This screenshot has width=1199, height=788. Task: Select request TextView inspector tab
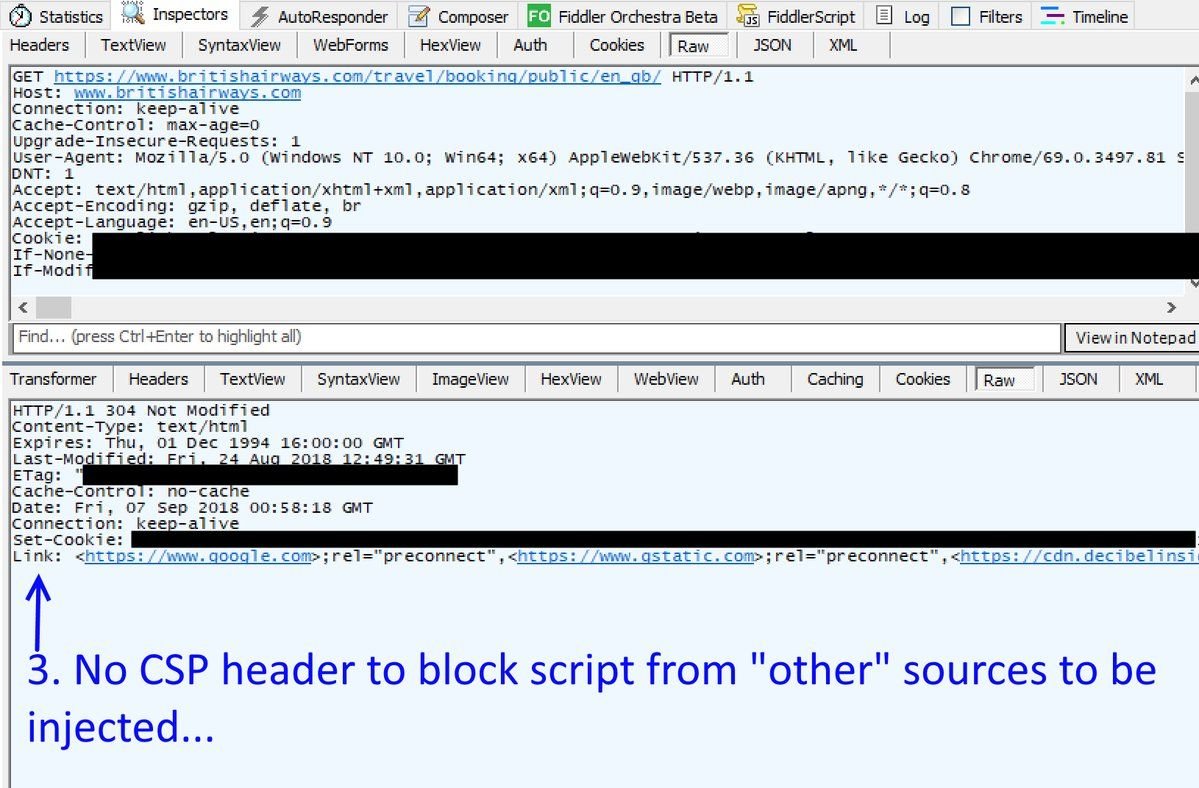click(x=133, y=45)
